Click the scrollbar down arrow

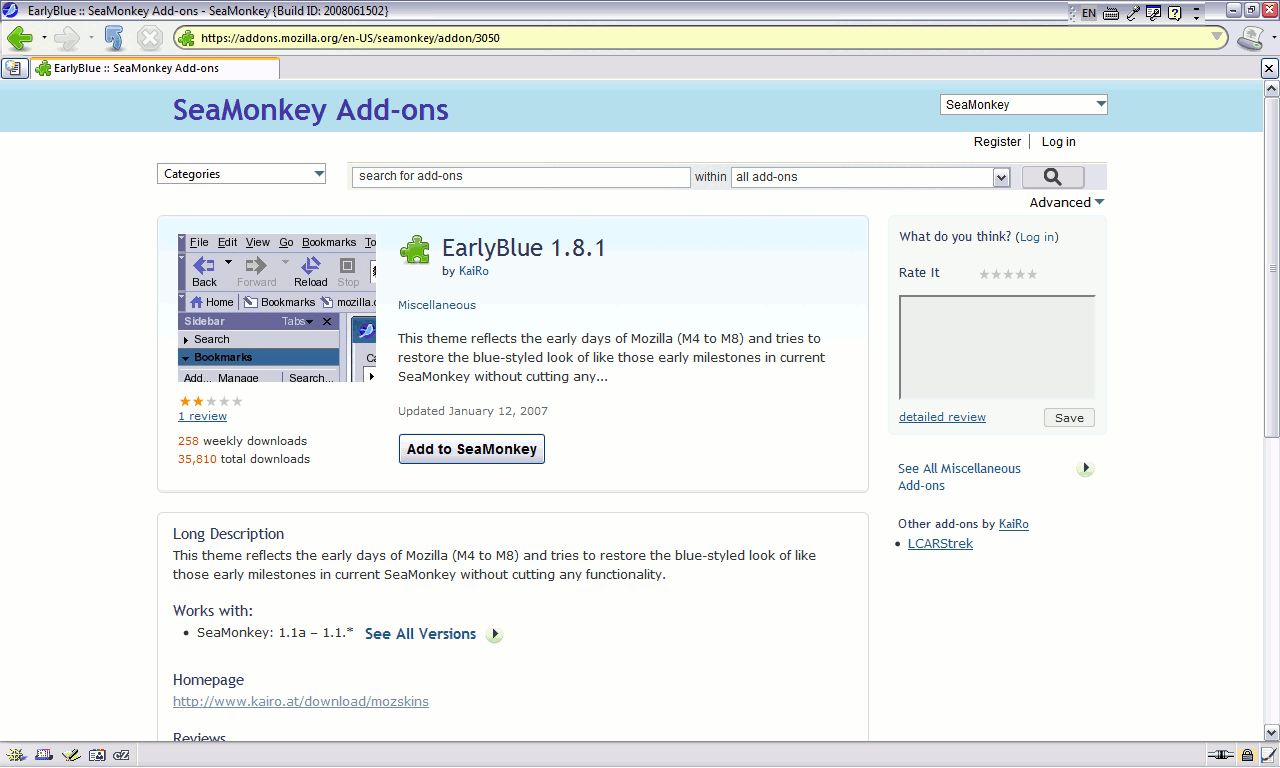point(1271,732)
